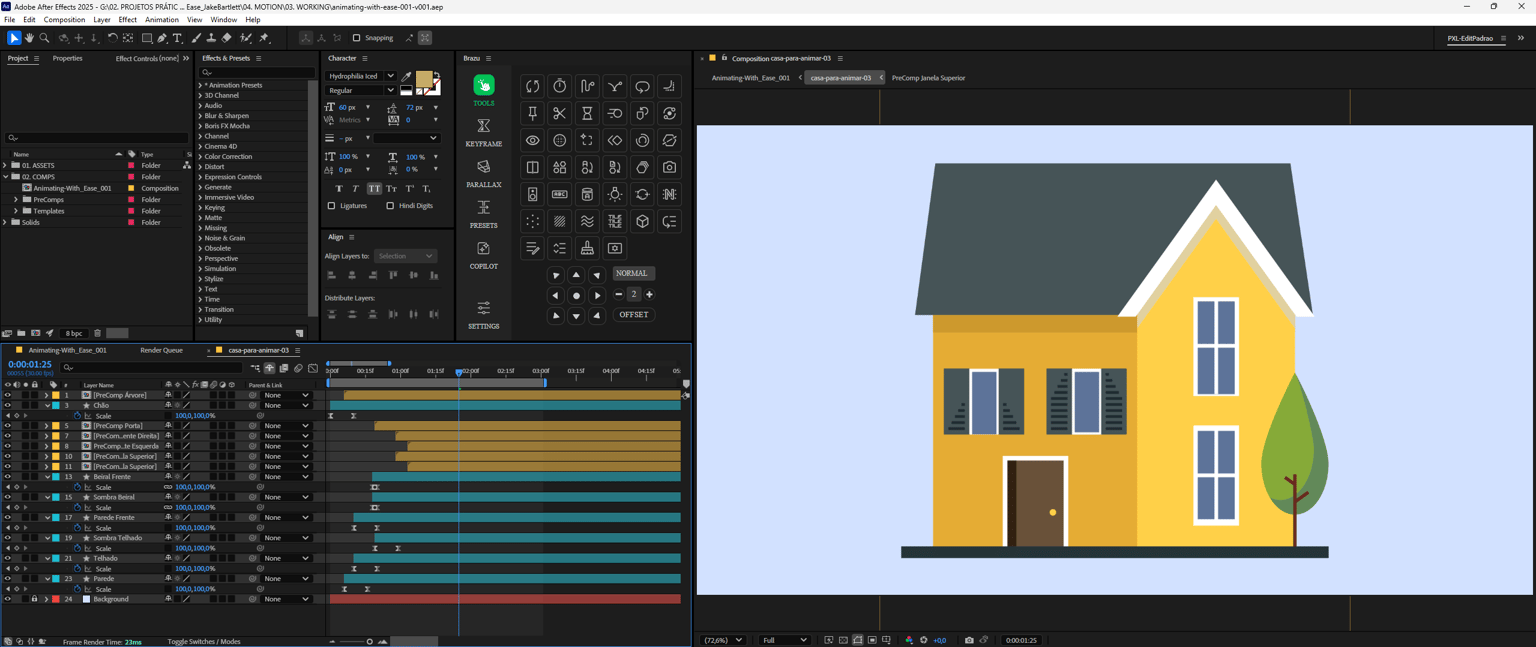This screenshot has width=1536, height=647.
Task: Open the Animation menu
Action: [162, 19]
